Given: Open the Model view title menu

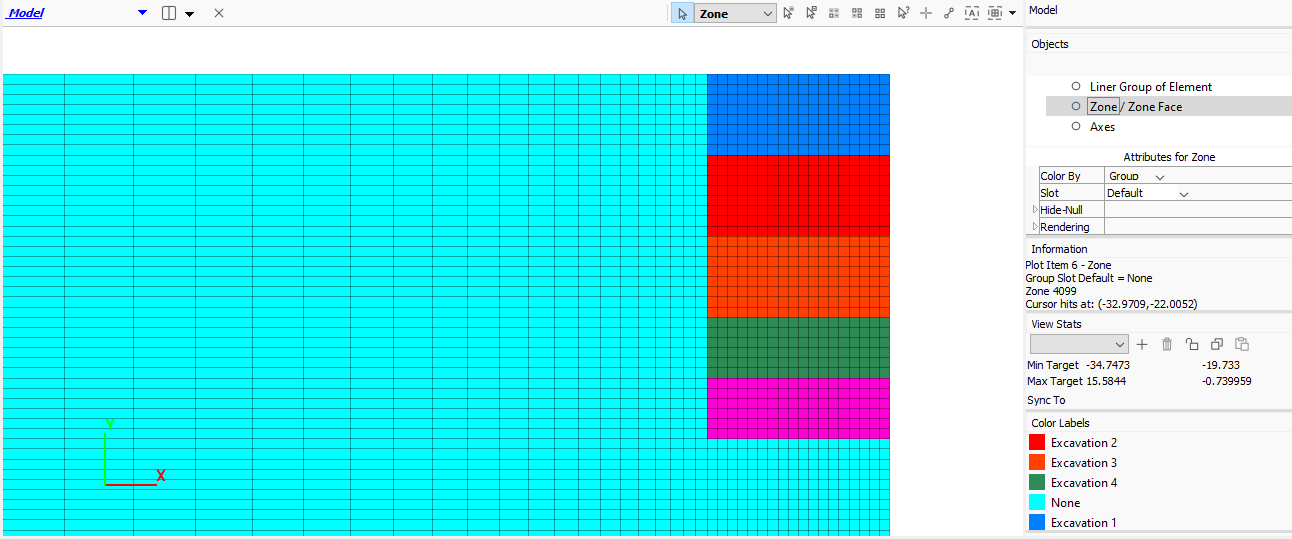Looking at the screenshot, I should coord(142,13).
